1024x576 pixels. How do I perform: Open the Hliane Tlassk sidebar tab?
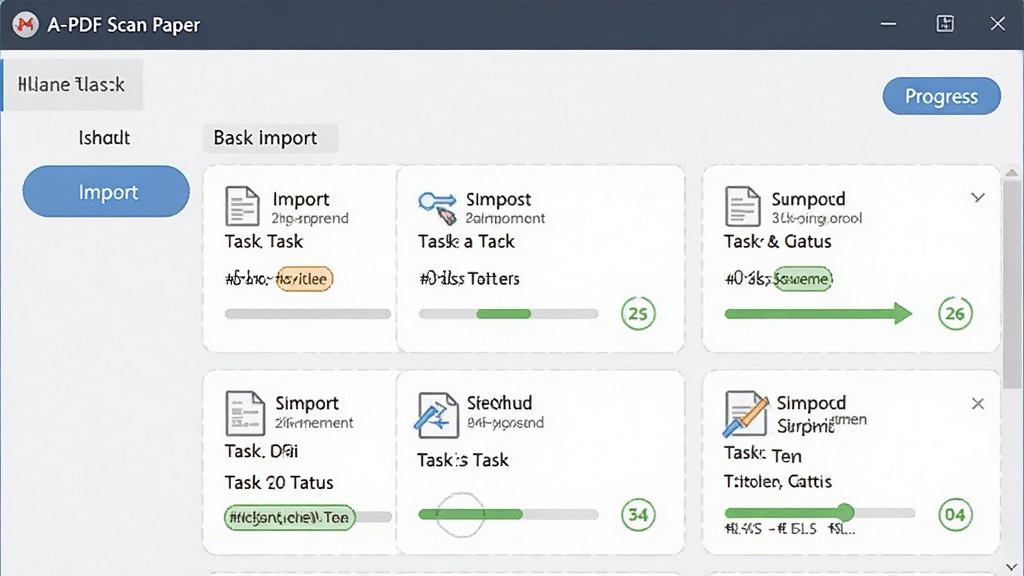coord(72,84)
